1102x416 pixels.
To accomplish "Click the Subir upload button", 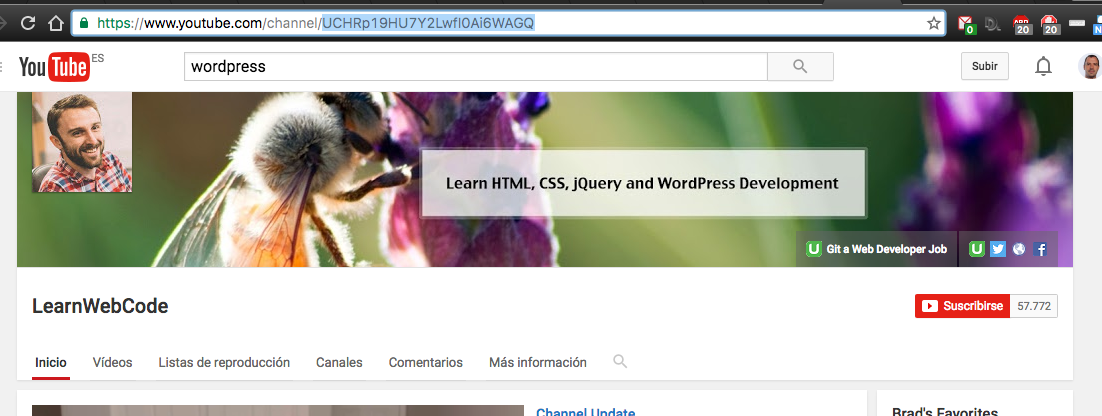I will 984,67.
